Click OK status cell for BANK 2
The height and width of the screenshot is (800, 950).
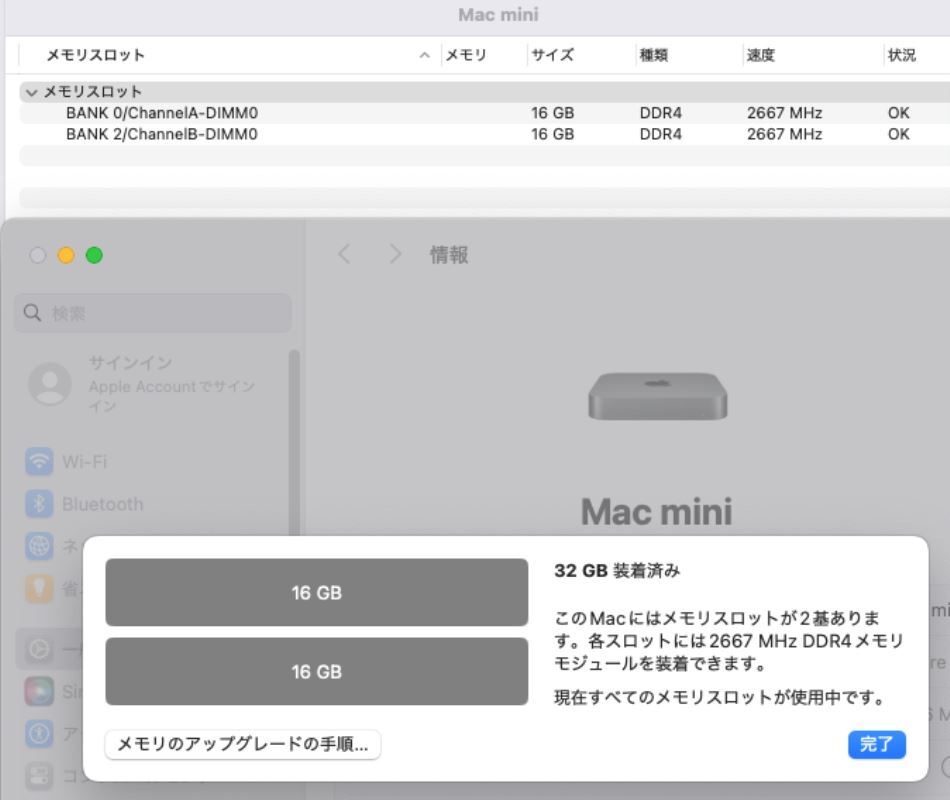899,134
